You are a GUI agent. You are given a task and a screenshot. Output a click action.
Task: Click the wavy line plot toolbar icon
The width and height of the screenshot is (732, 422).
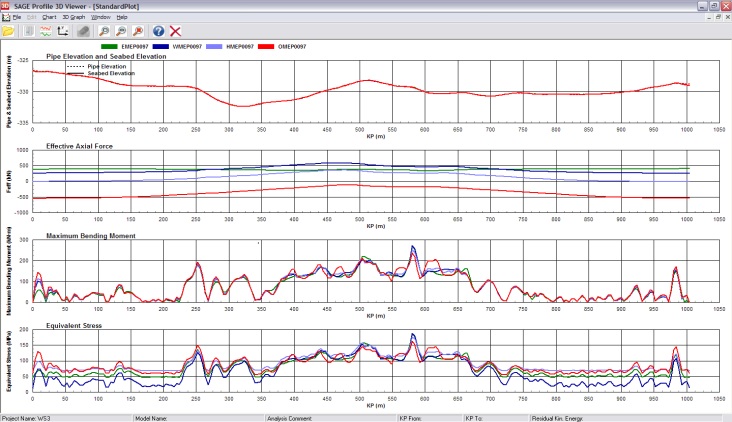pos(45,31)
